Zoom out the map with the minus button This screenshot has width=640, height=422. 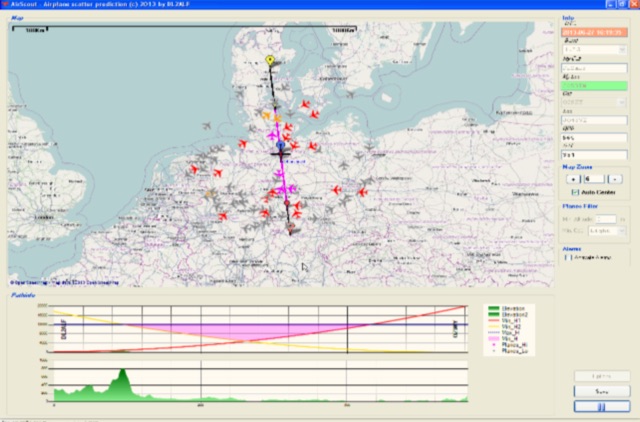(615, 179)
